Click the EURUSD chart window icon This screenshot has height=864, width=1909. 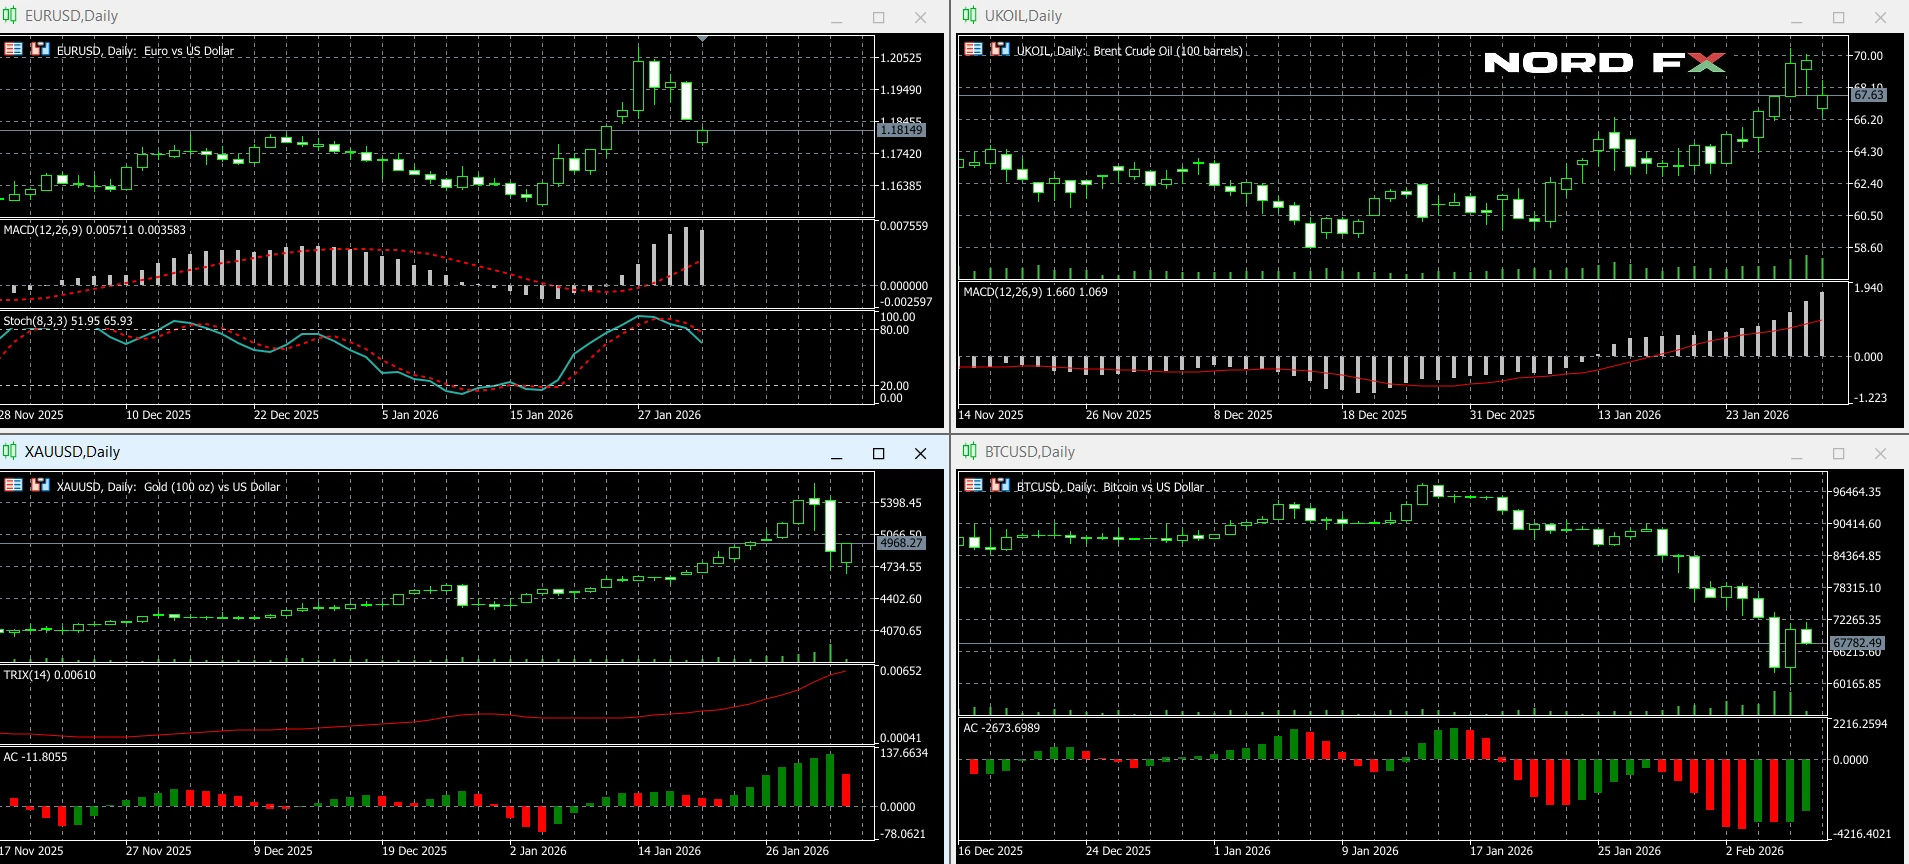[9, 16]
